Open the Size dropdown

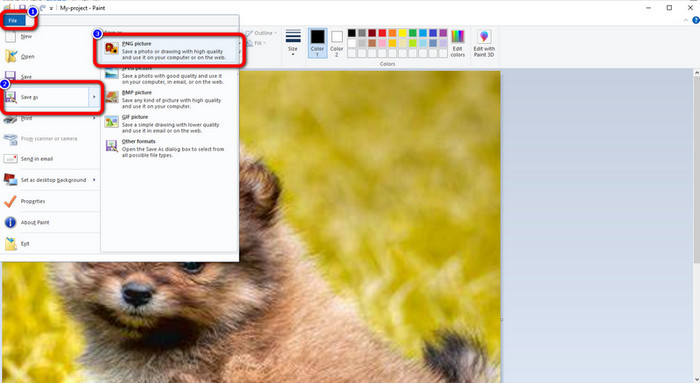point(293,43)
